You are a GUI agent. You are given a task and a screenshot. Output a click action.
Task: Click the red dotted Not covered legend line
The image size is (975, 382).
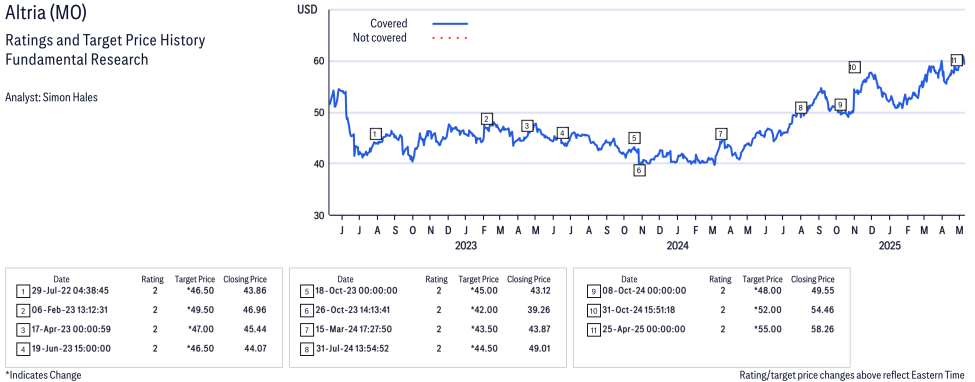(450, 38)
